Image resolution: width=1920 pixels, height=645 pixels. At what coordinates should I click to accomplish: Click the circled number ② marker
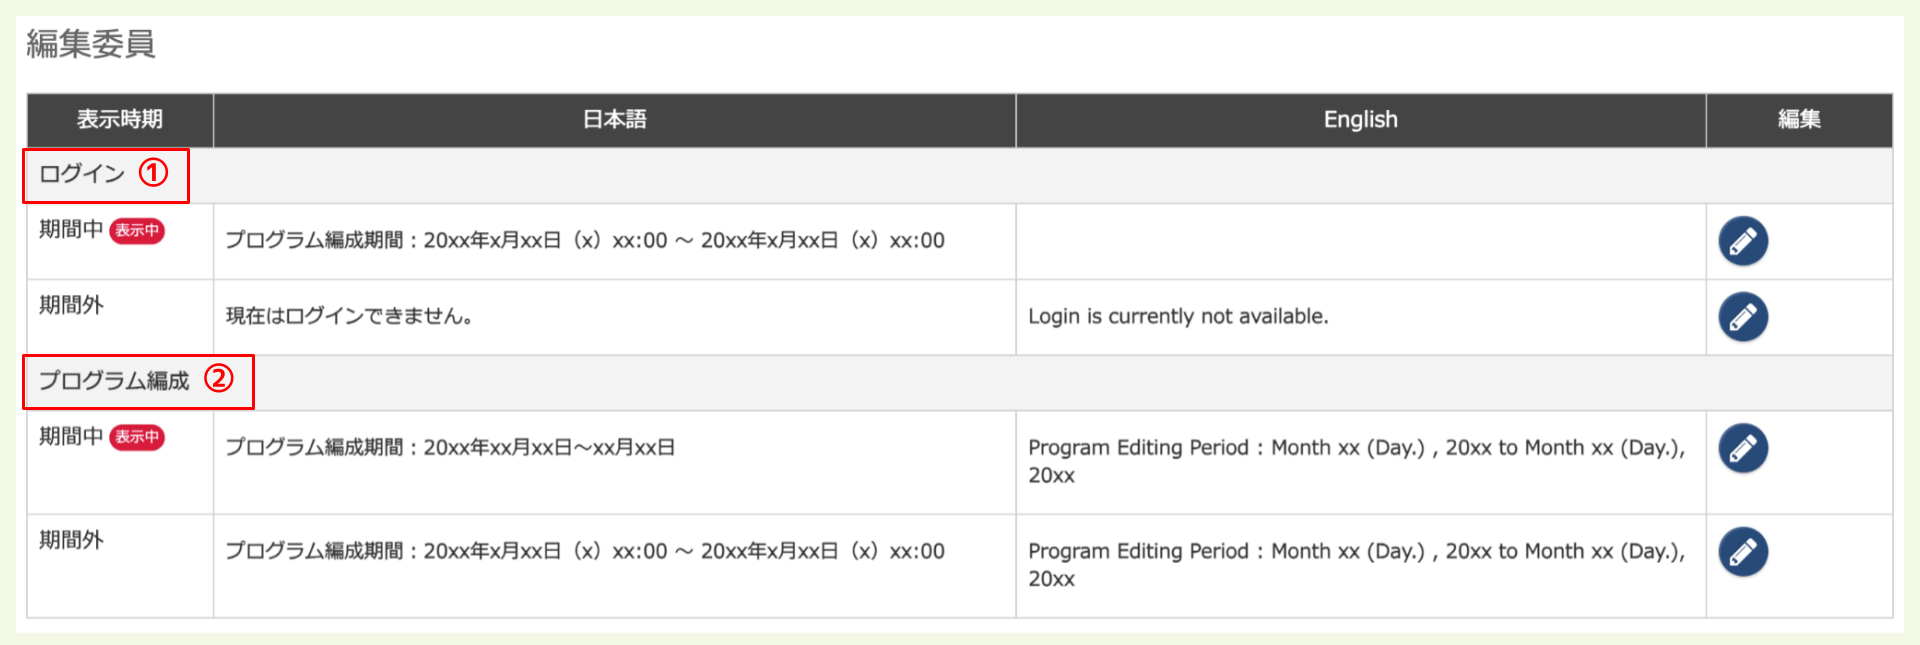[x=219, y=379]
